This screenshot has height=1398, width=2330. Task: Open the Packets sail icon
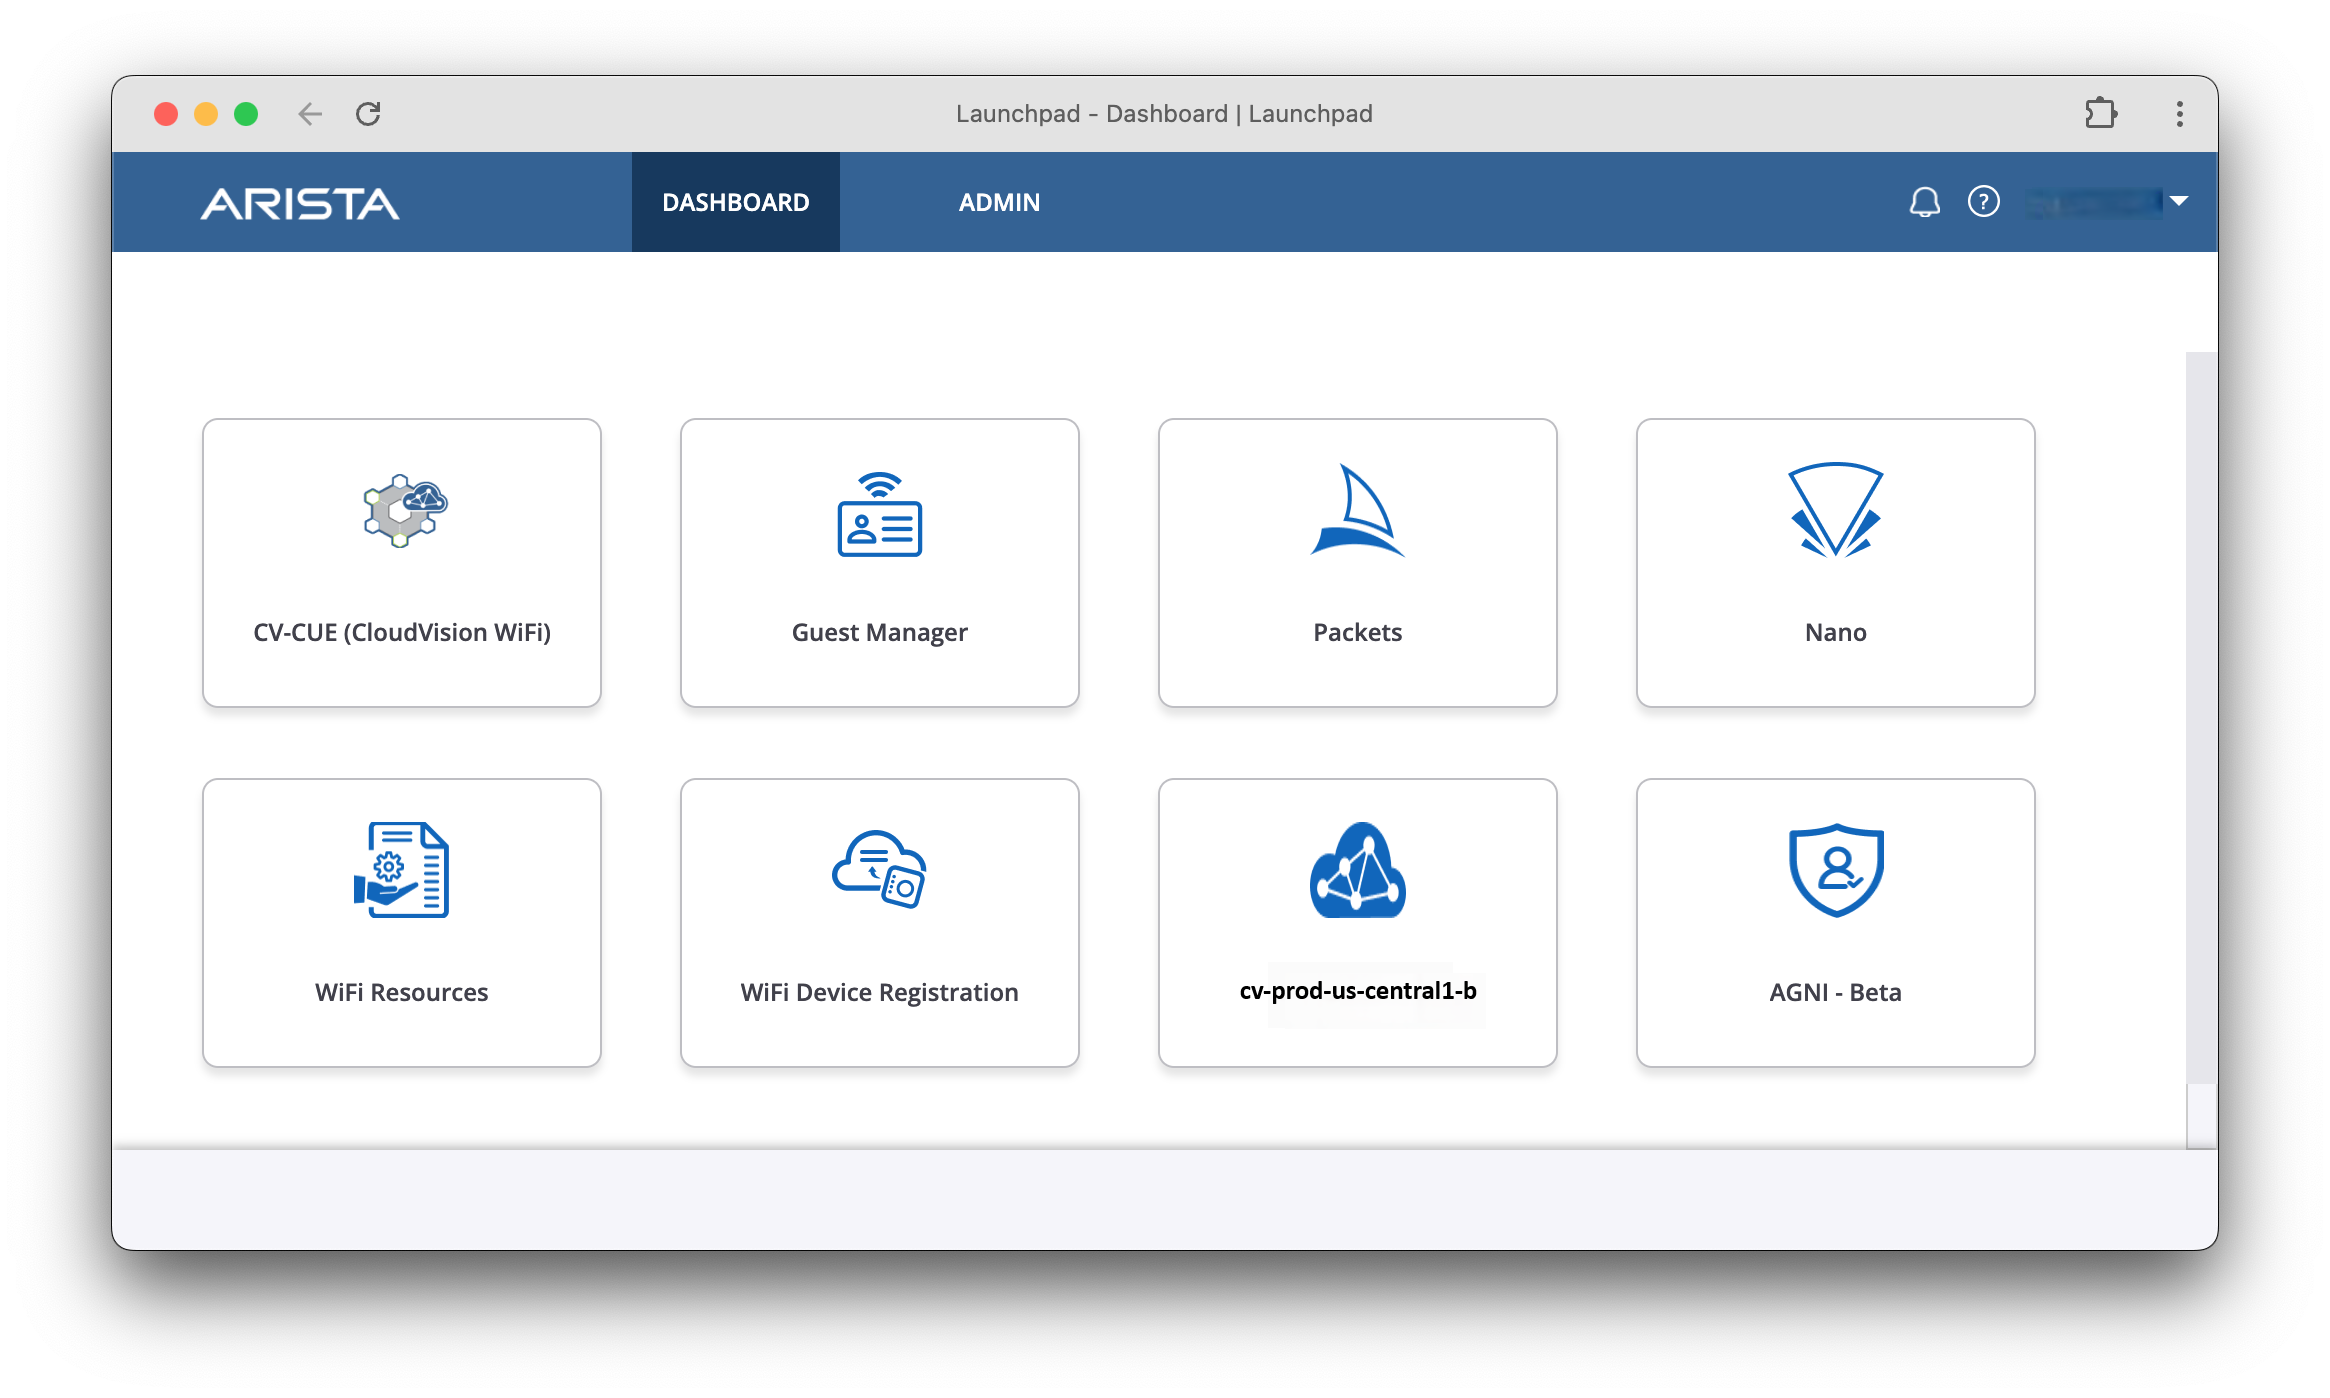click(x=1357, y=511)
